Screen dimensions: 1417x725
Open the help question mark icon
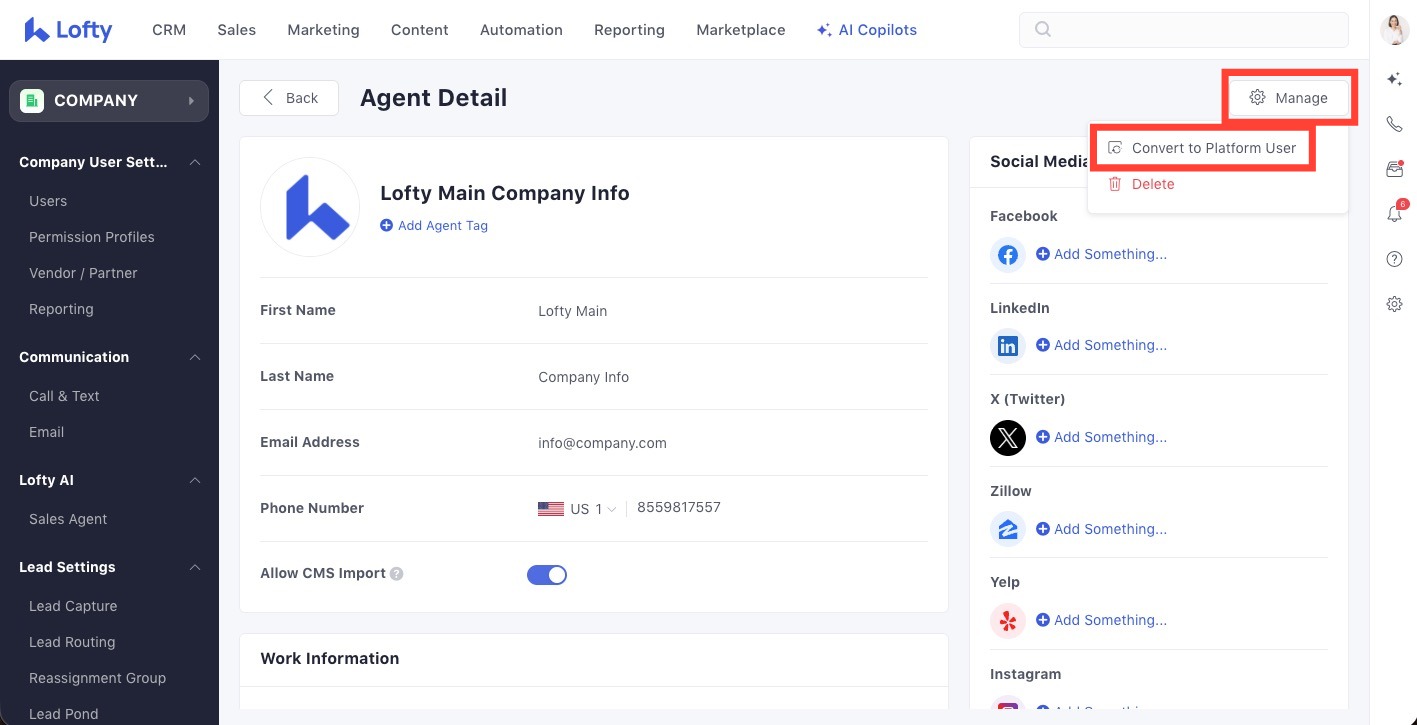tap(1394, 259)
